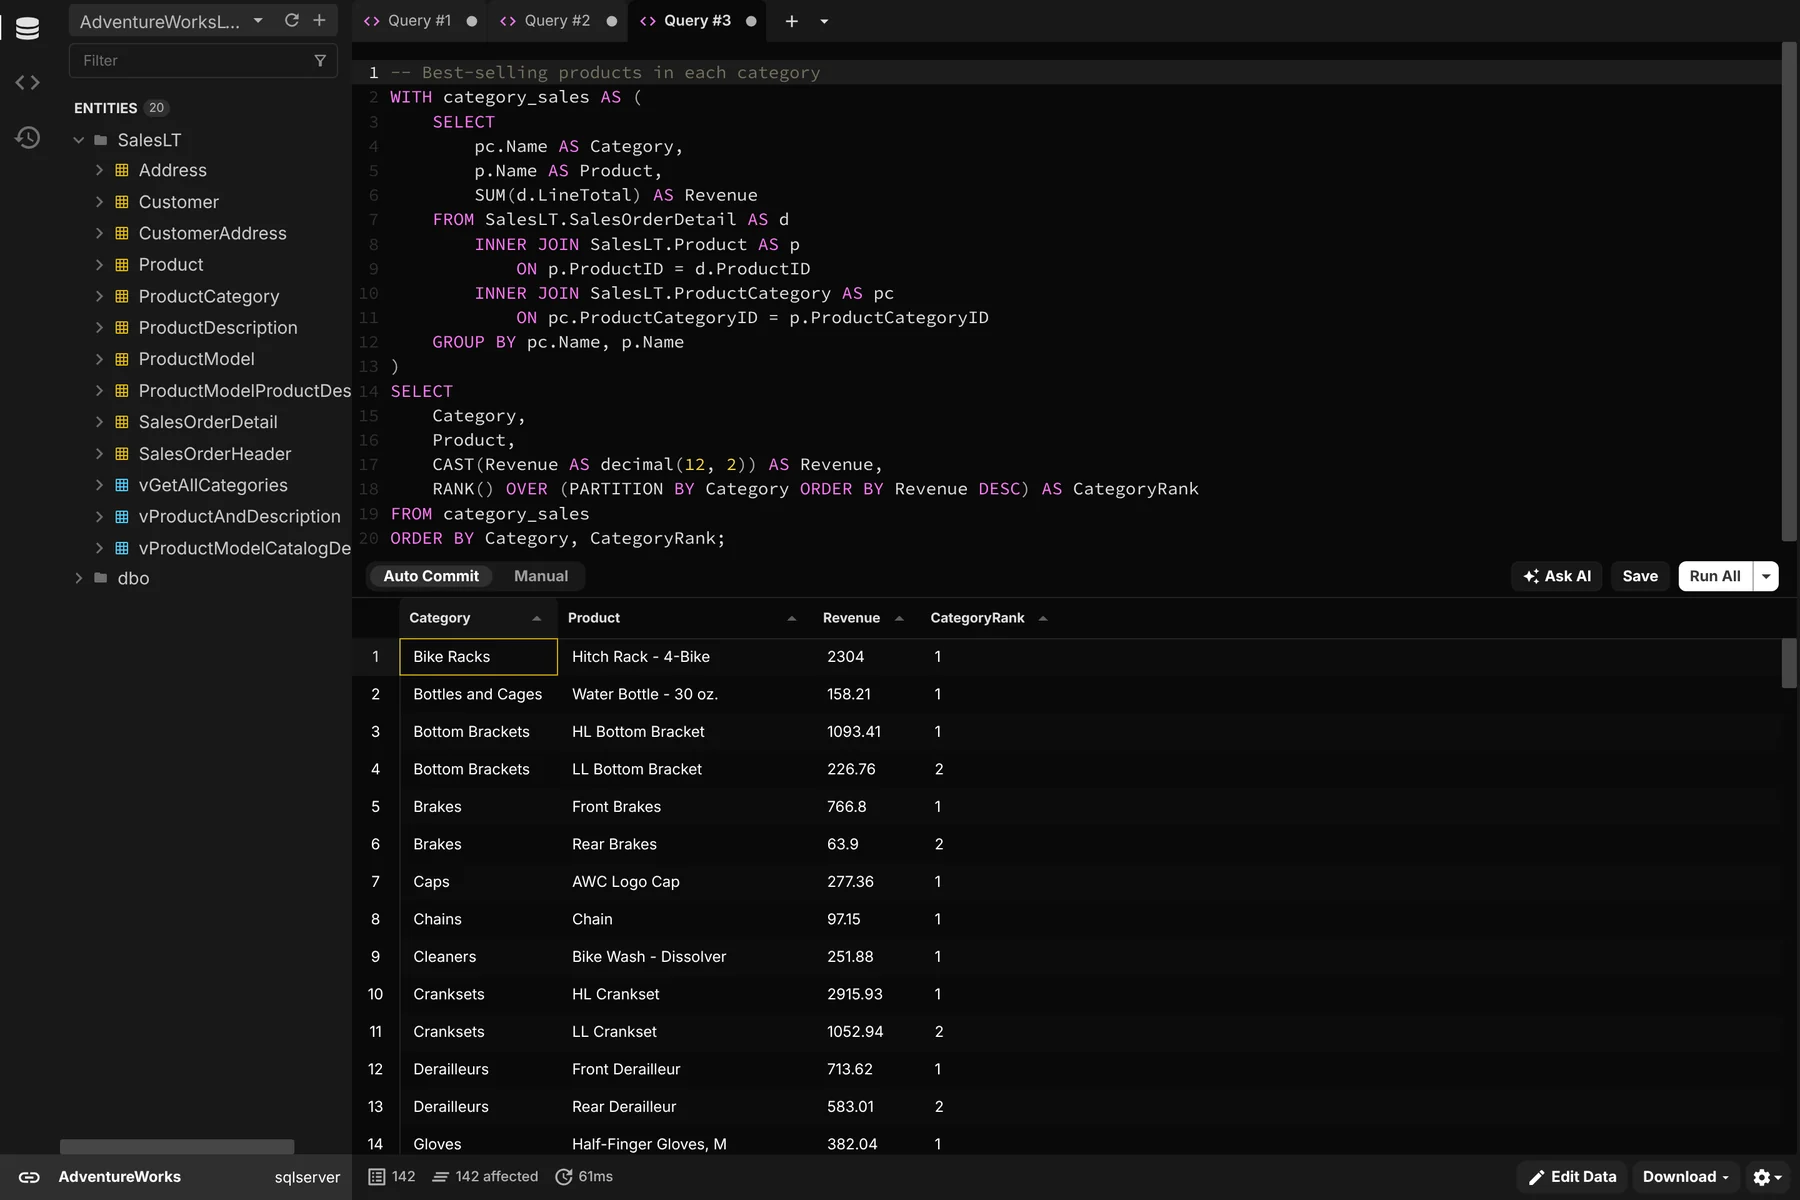1800x1200 pixels.
Task: Click the results vertical scrollbar
Action: [x=1789, y=664]
